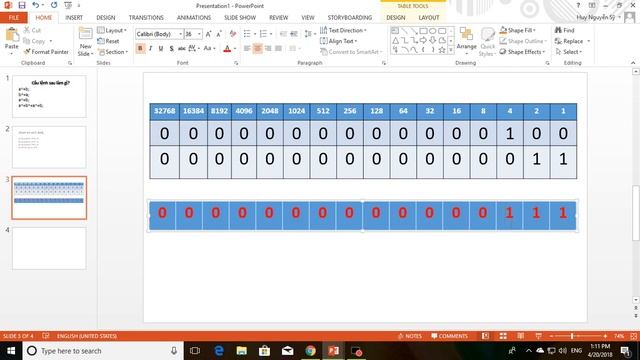This screenshot has height=360, width=640.
Task: Click the bullets list icon
Action: [247, 34]
